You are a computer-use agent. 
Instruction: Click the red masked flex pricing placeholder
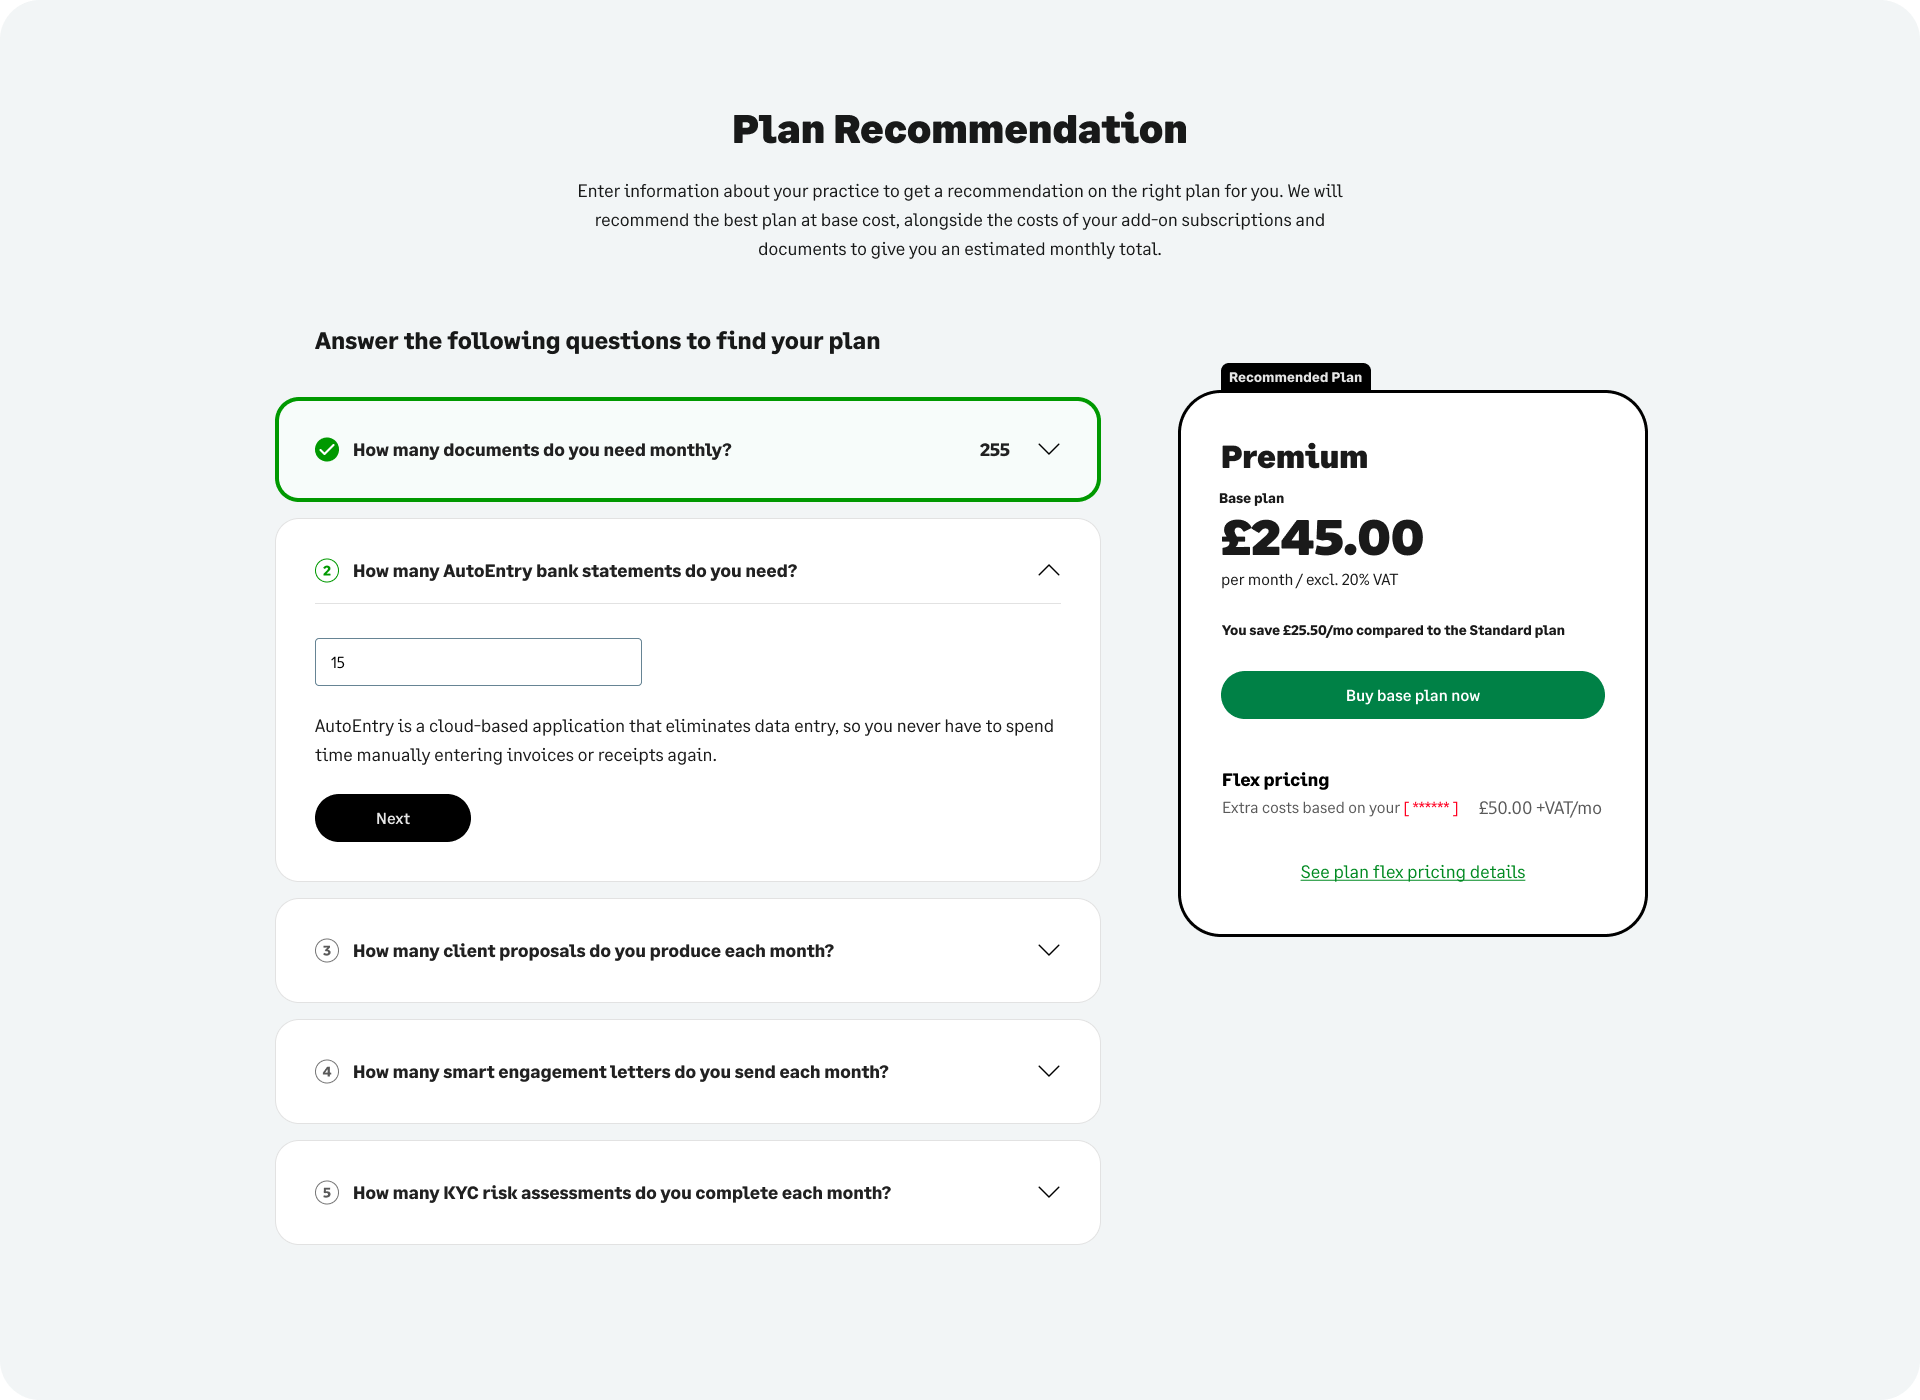pos(1431,808)
